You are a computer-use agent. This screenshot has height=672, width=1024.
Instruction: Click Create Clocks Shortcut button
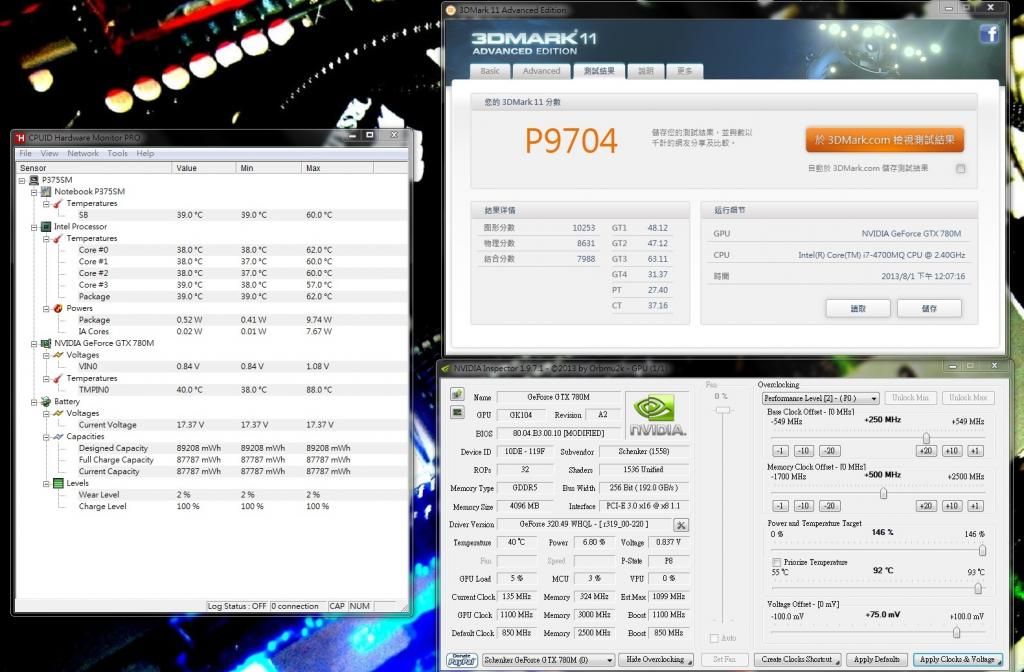point(797,660)
